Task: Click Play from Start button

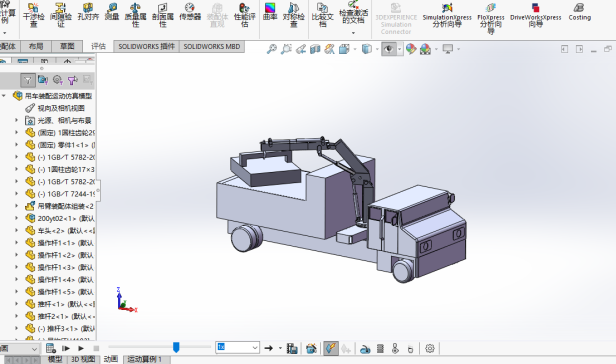Action: tap(66, 348)
